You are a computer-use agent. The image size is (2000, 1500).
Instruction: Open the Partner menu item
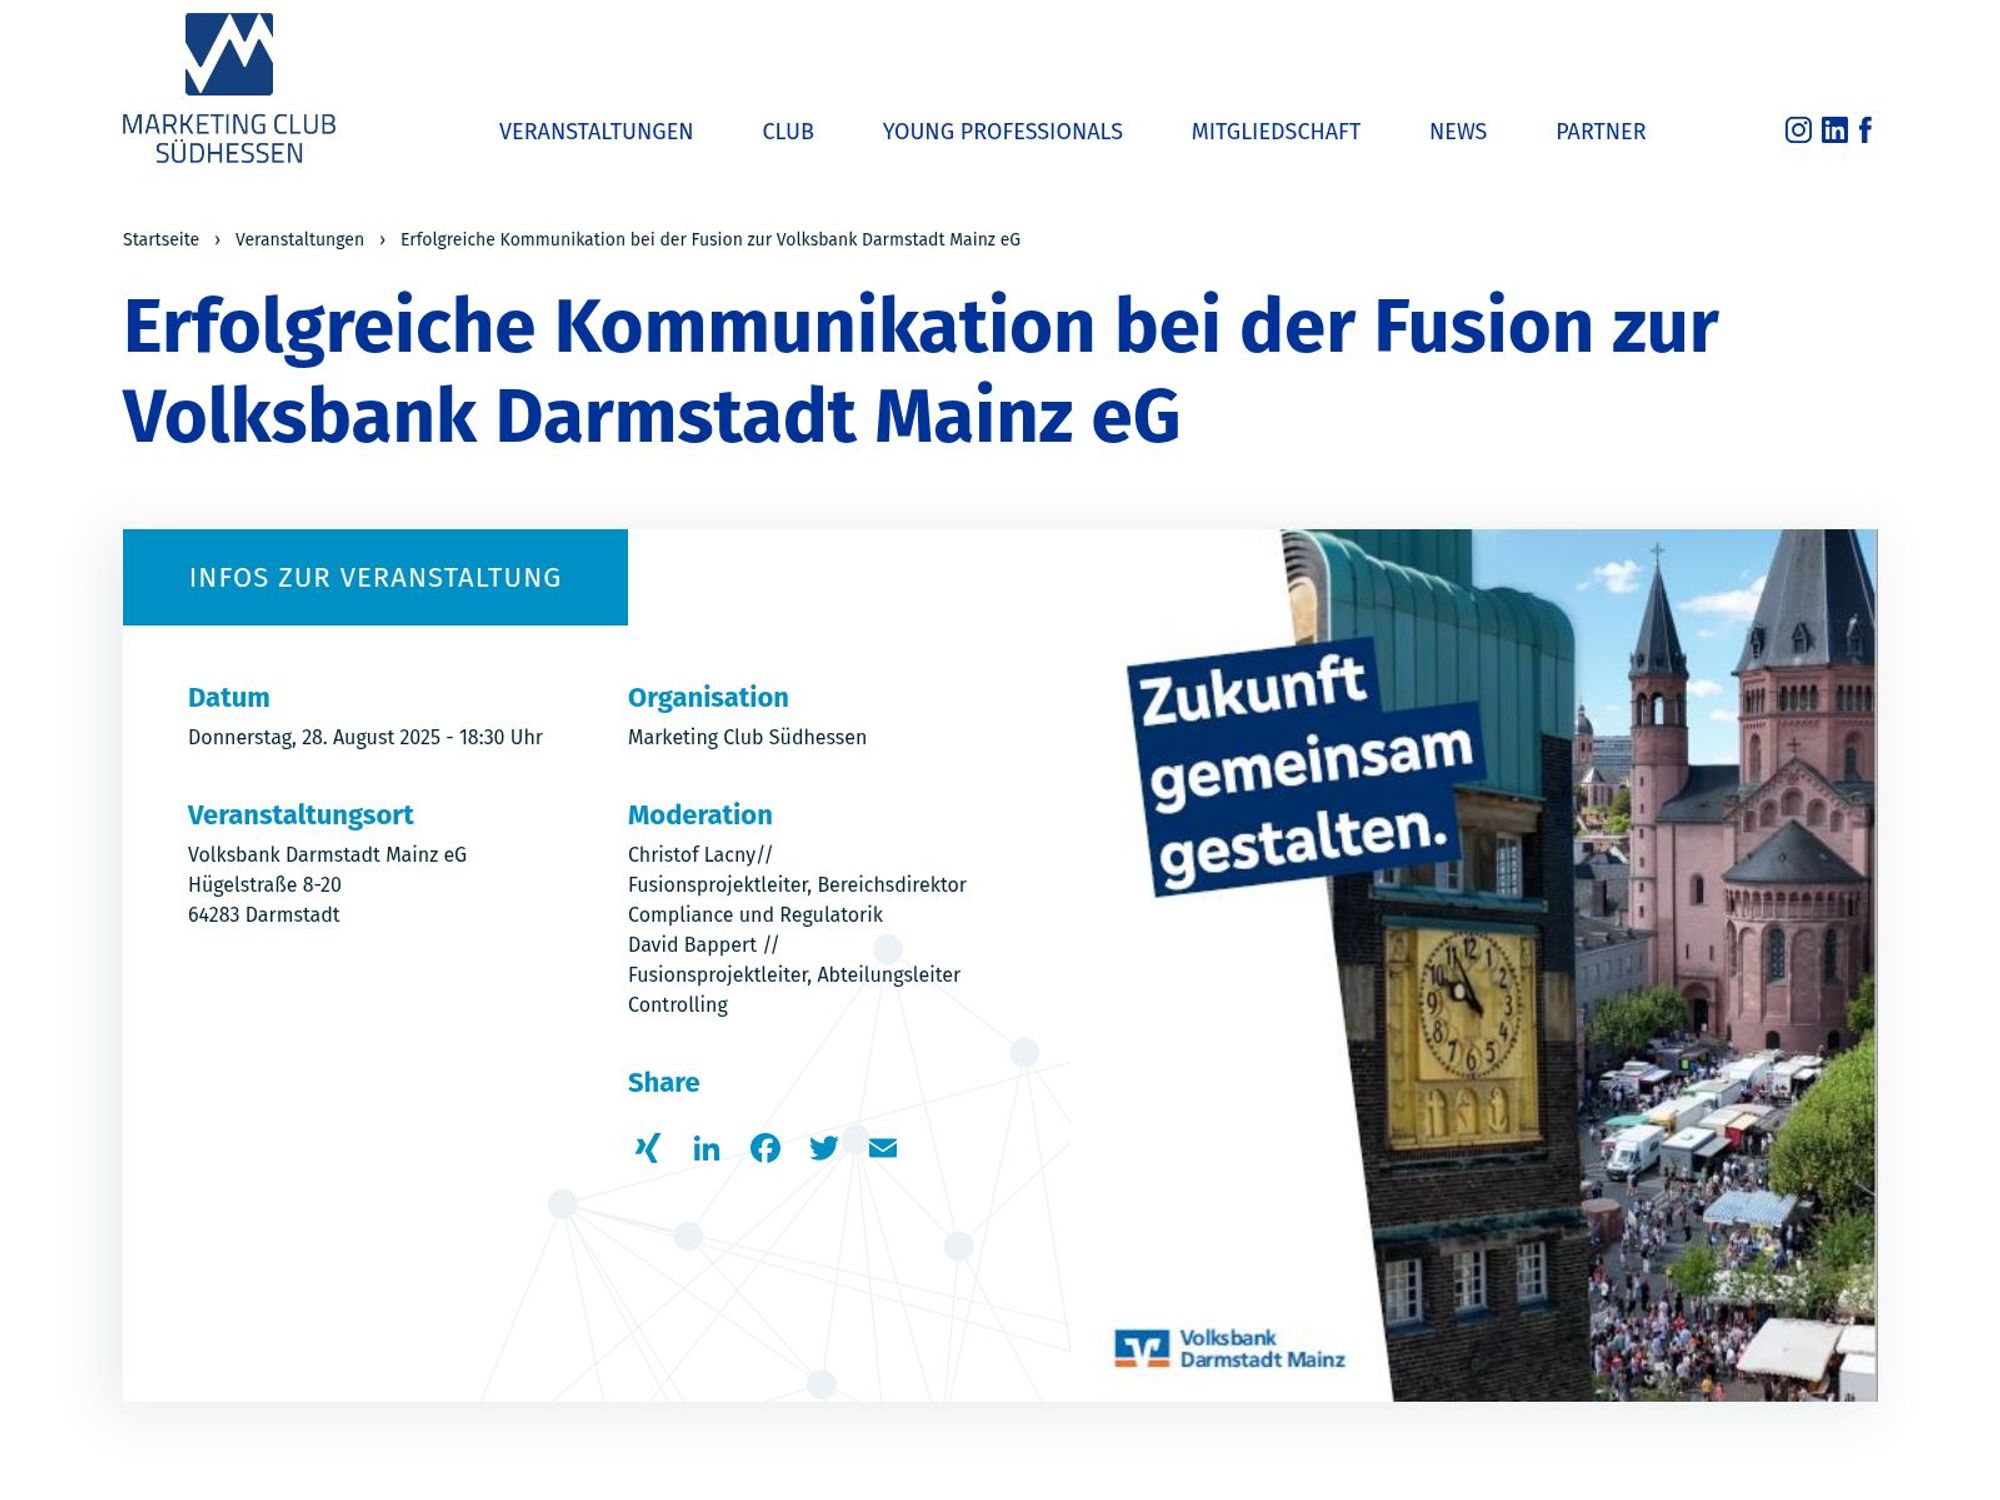[1601, 131]
